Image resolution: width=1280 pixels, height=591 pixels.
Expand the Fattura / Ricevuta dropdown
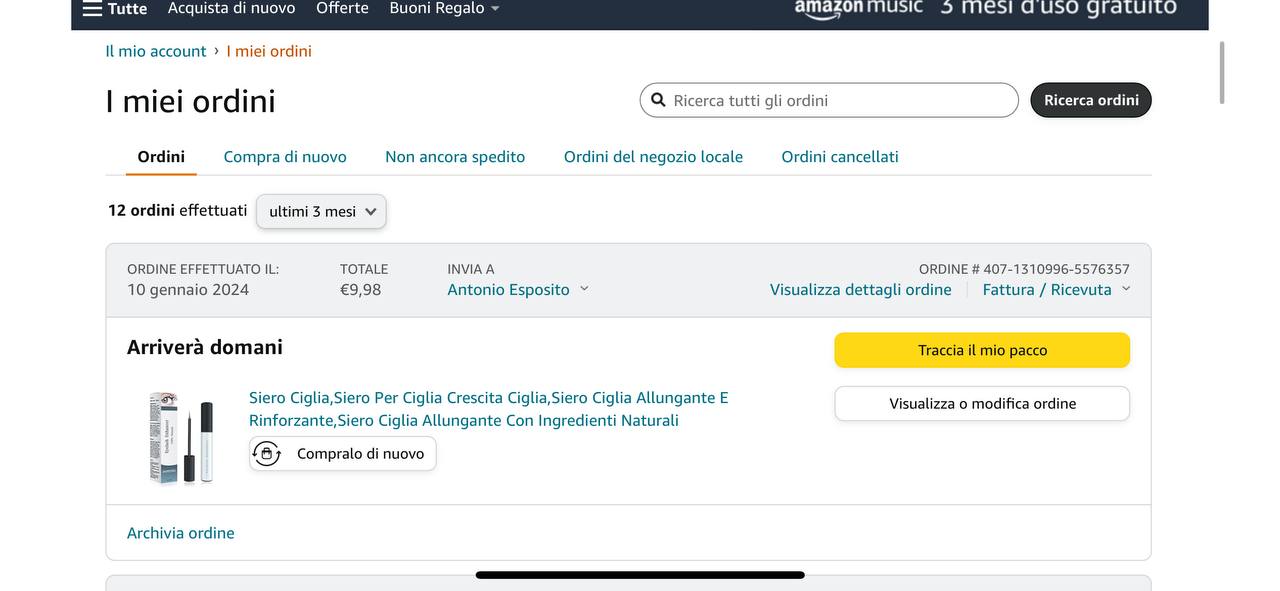(x=1126, y=289)
